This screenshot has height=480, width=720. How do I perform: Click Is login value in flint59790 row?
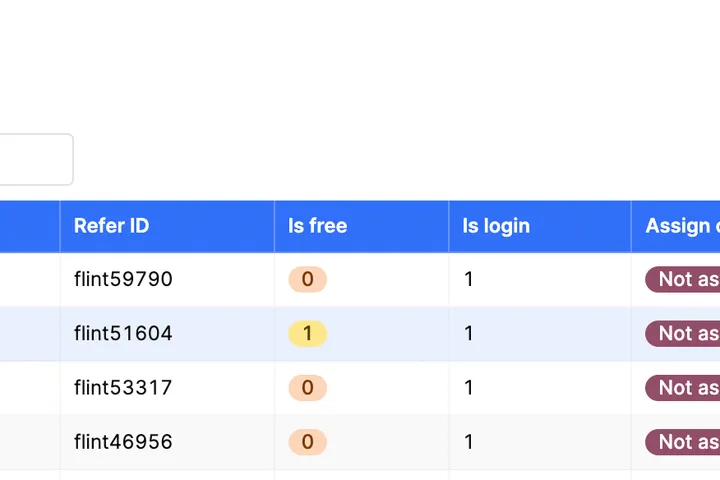(x=468, y=279)
